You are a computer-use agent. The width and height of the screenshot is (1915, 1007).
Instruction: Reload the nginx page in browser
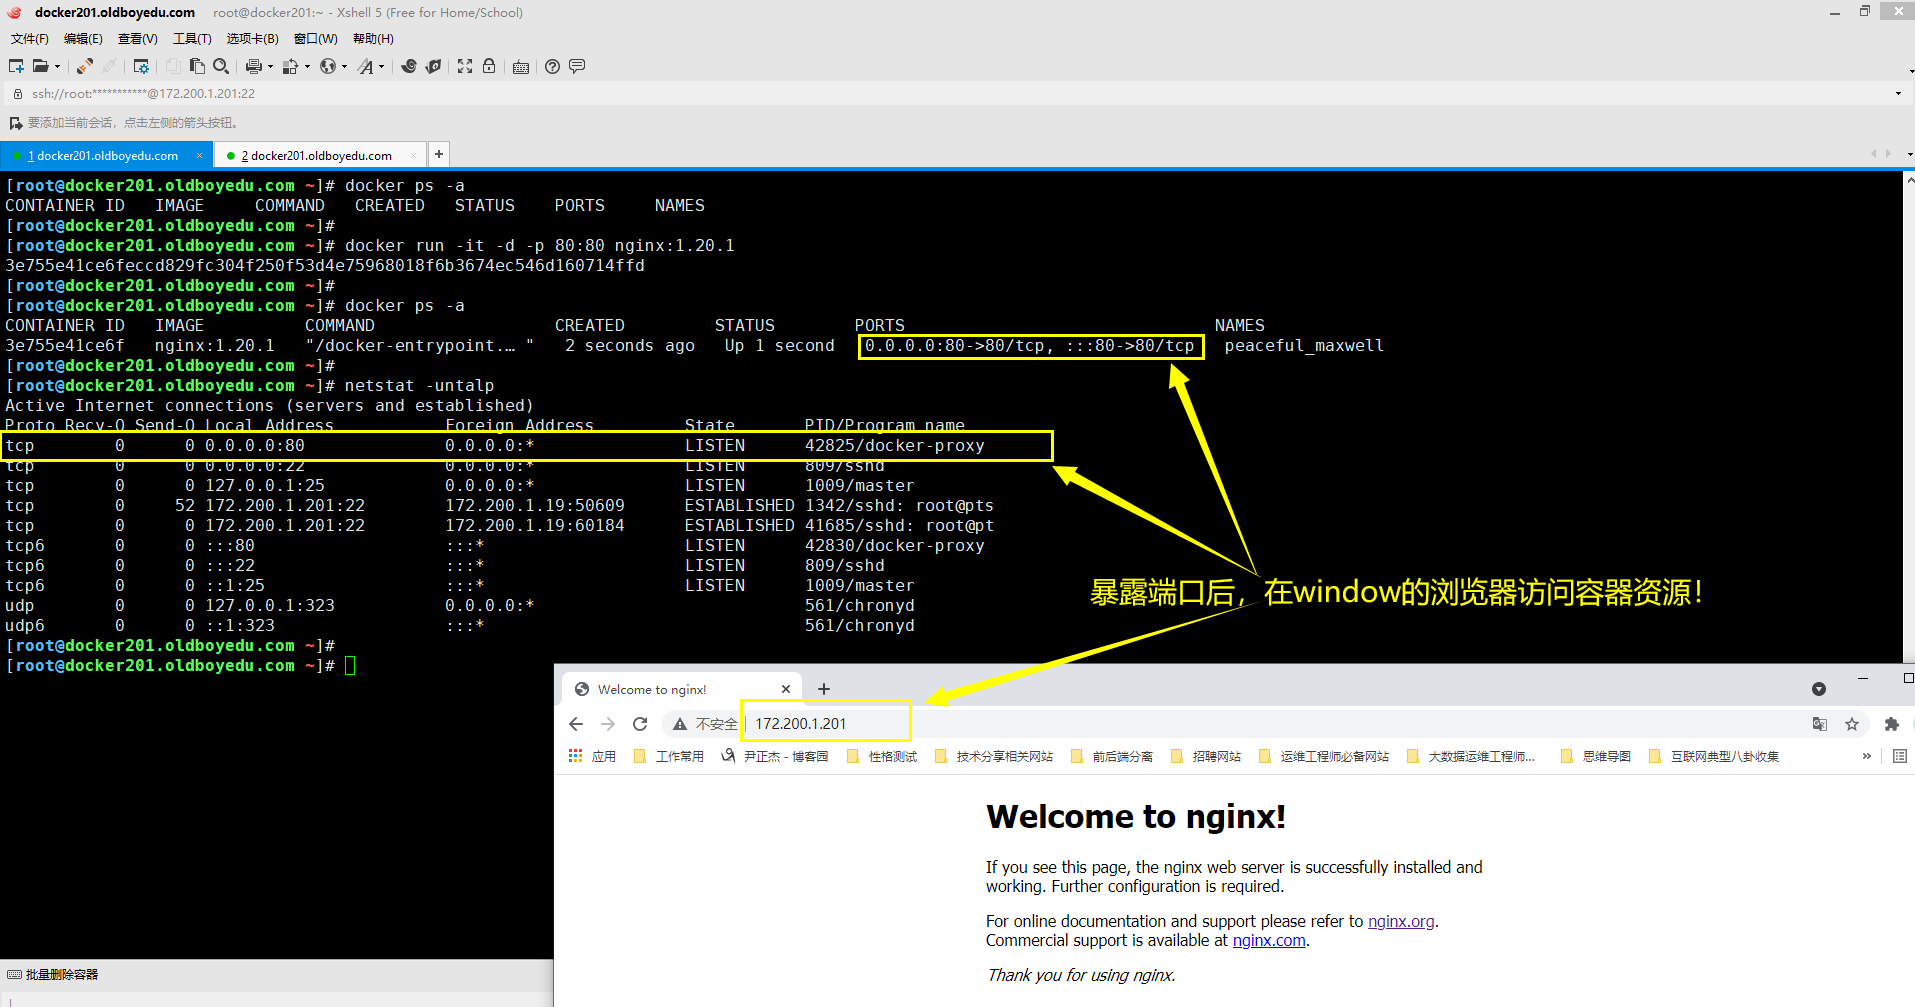pyautogui.click(x=640, y=724)
